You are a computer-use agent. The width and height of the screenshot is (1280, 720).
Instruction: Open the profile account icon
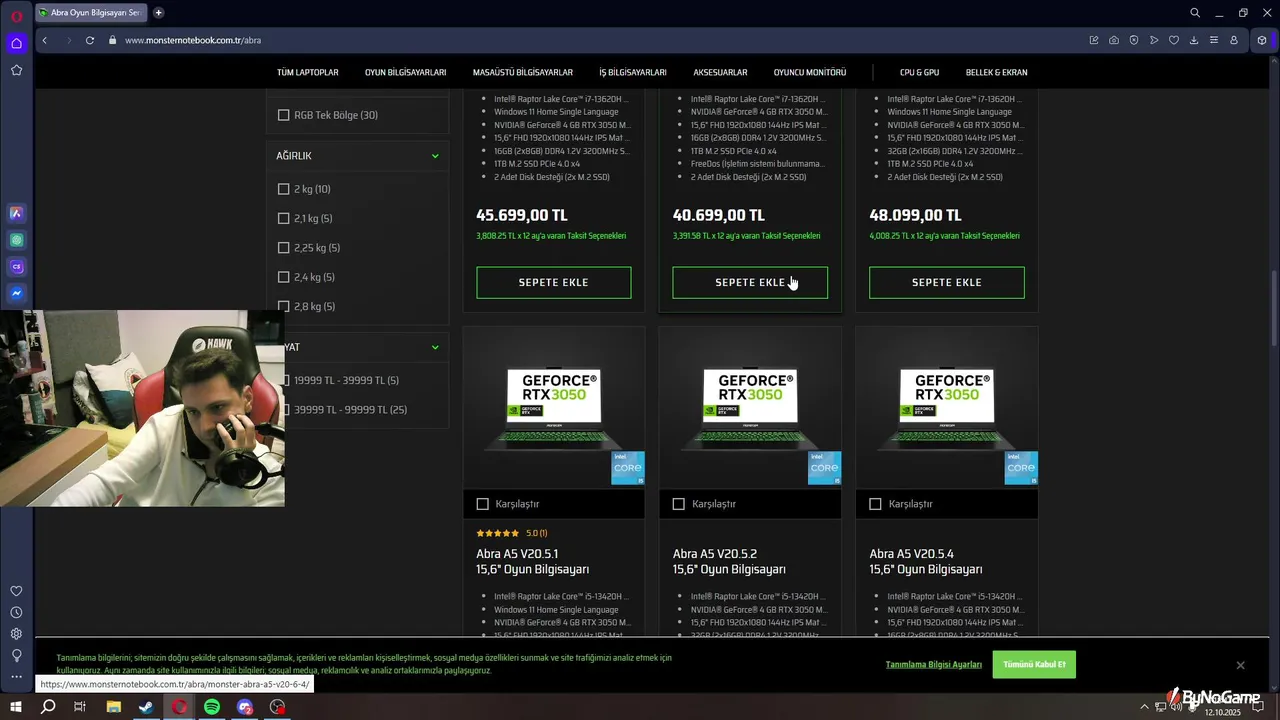click(1234, 40)
